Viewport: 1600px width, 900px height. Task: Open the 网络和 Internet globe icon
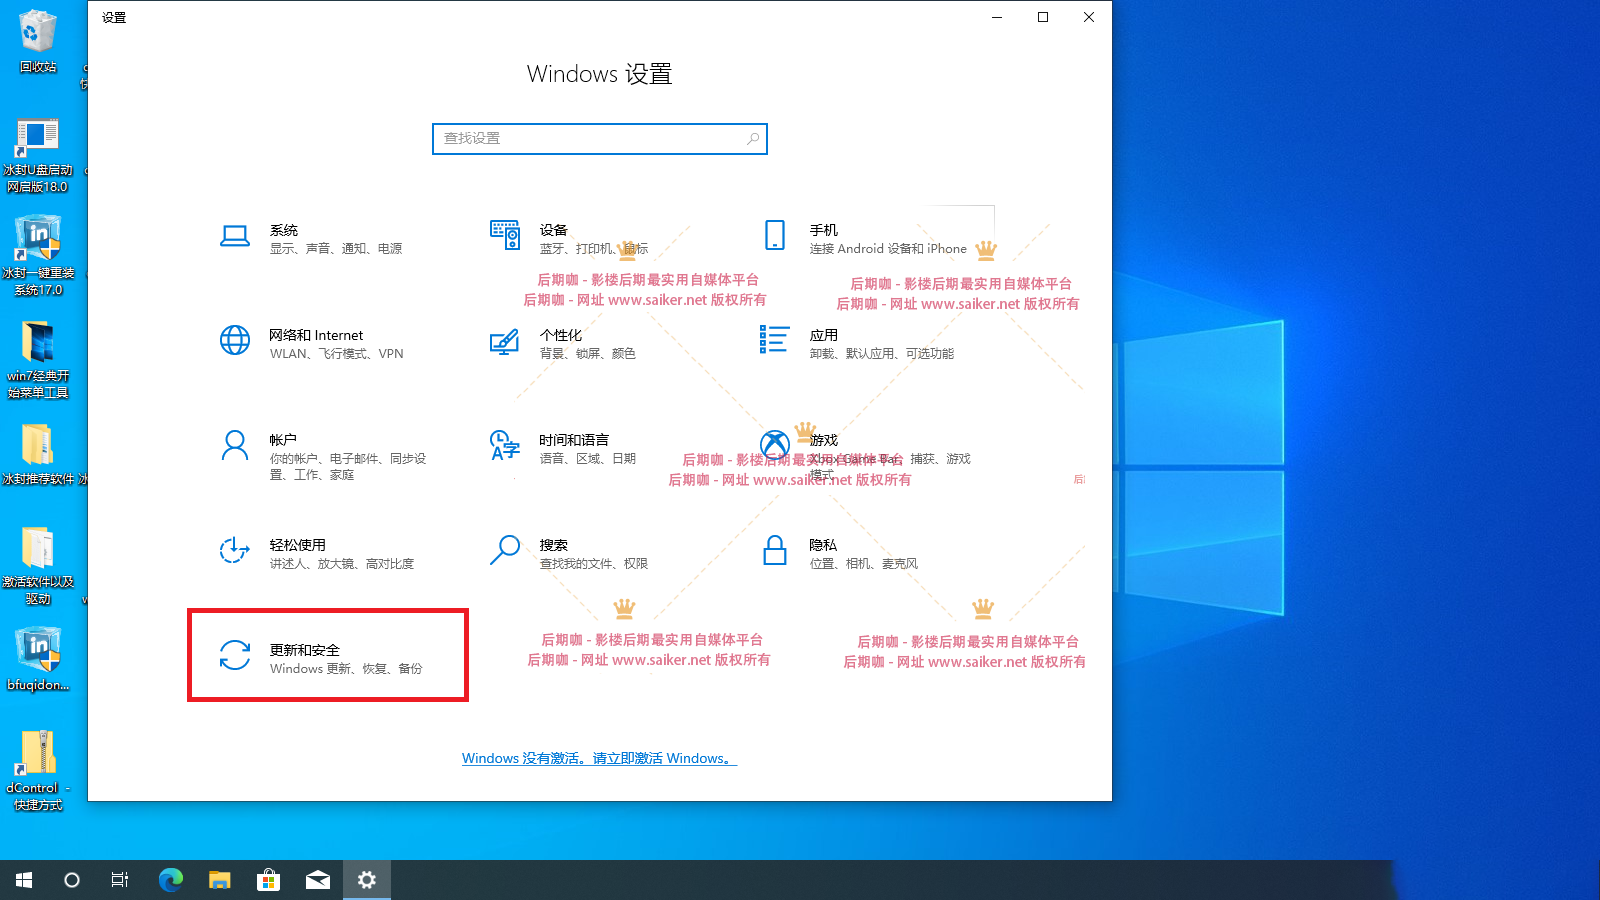235,340
